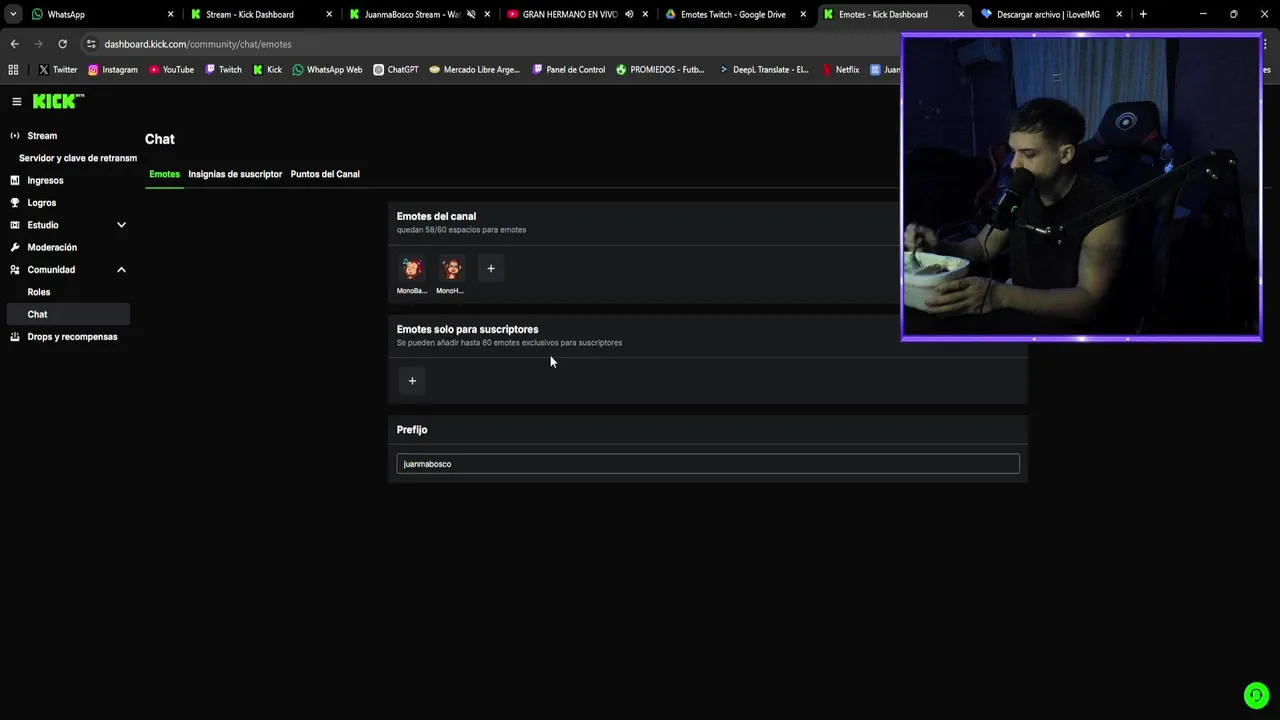The width and height of the screenshot is (1280, 720).
Task: Expand the Estudio section chevron
Action: (121, 225)
